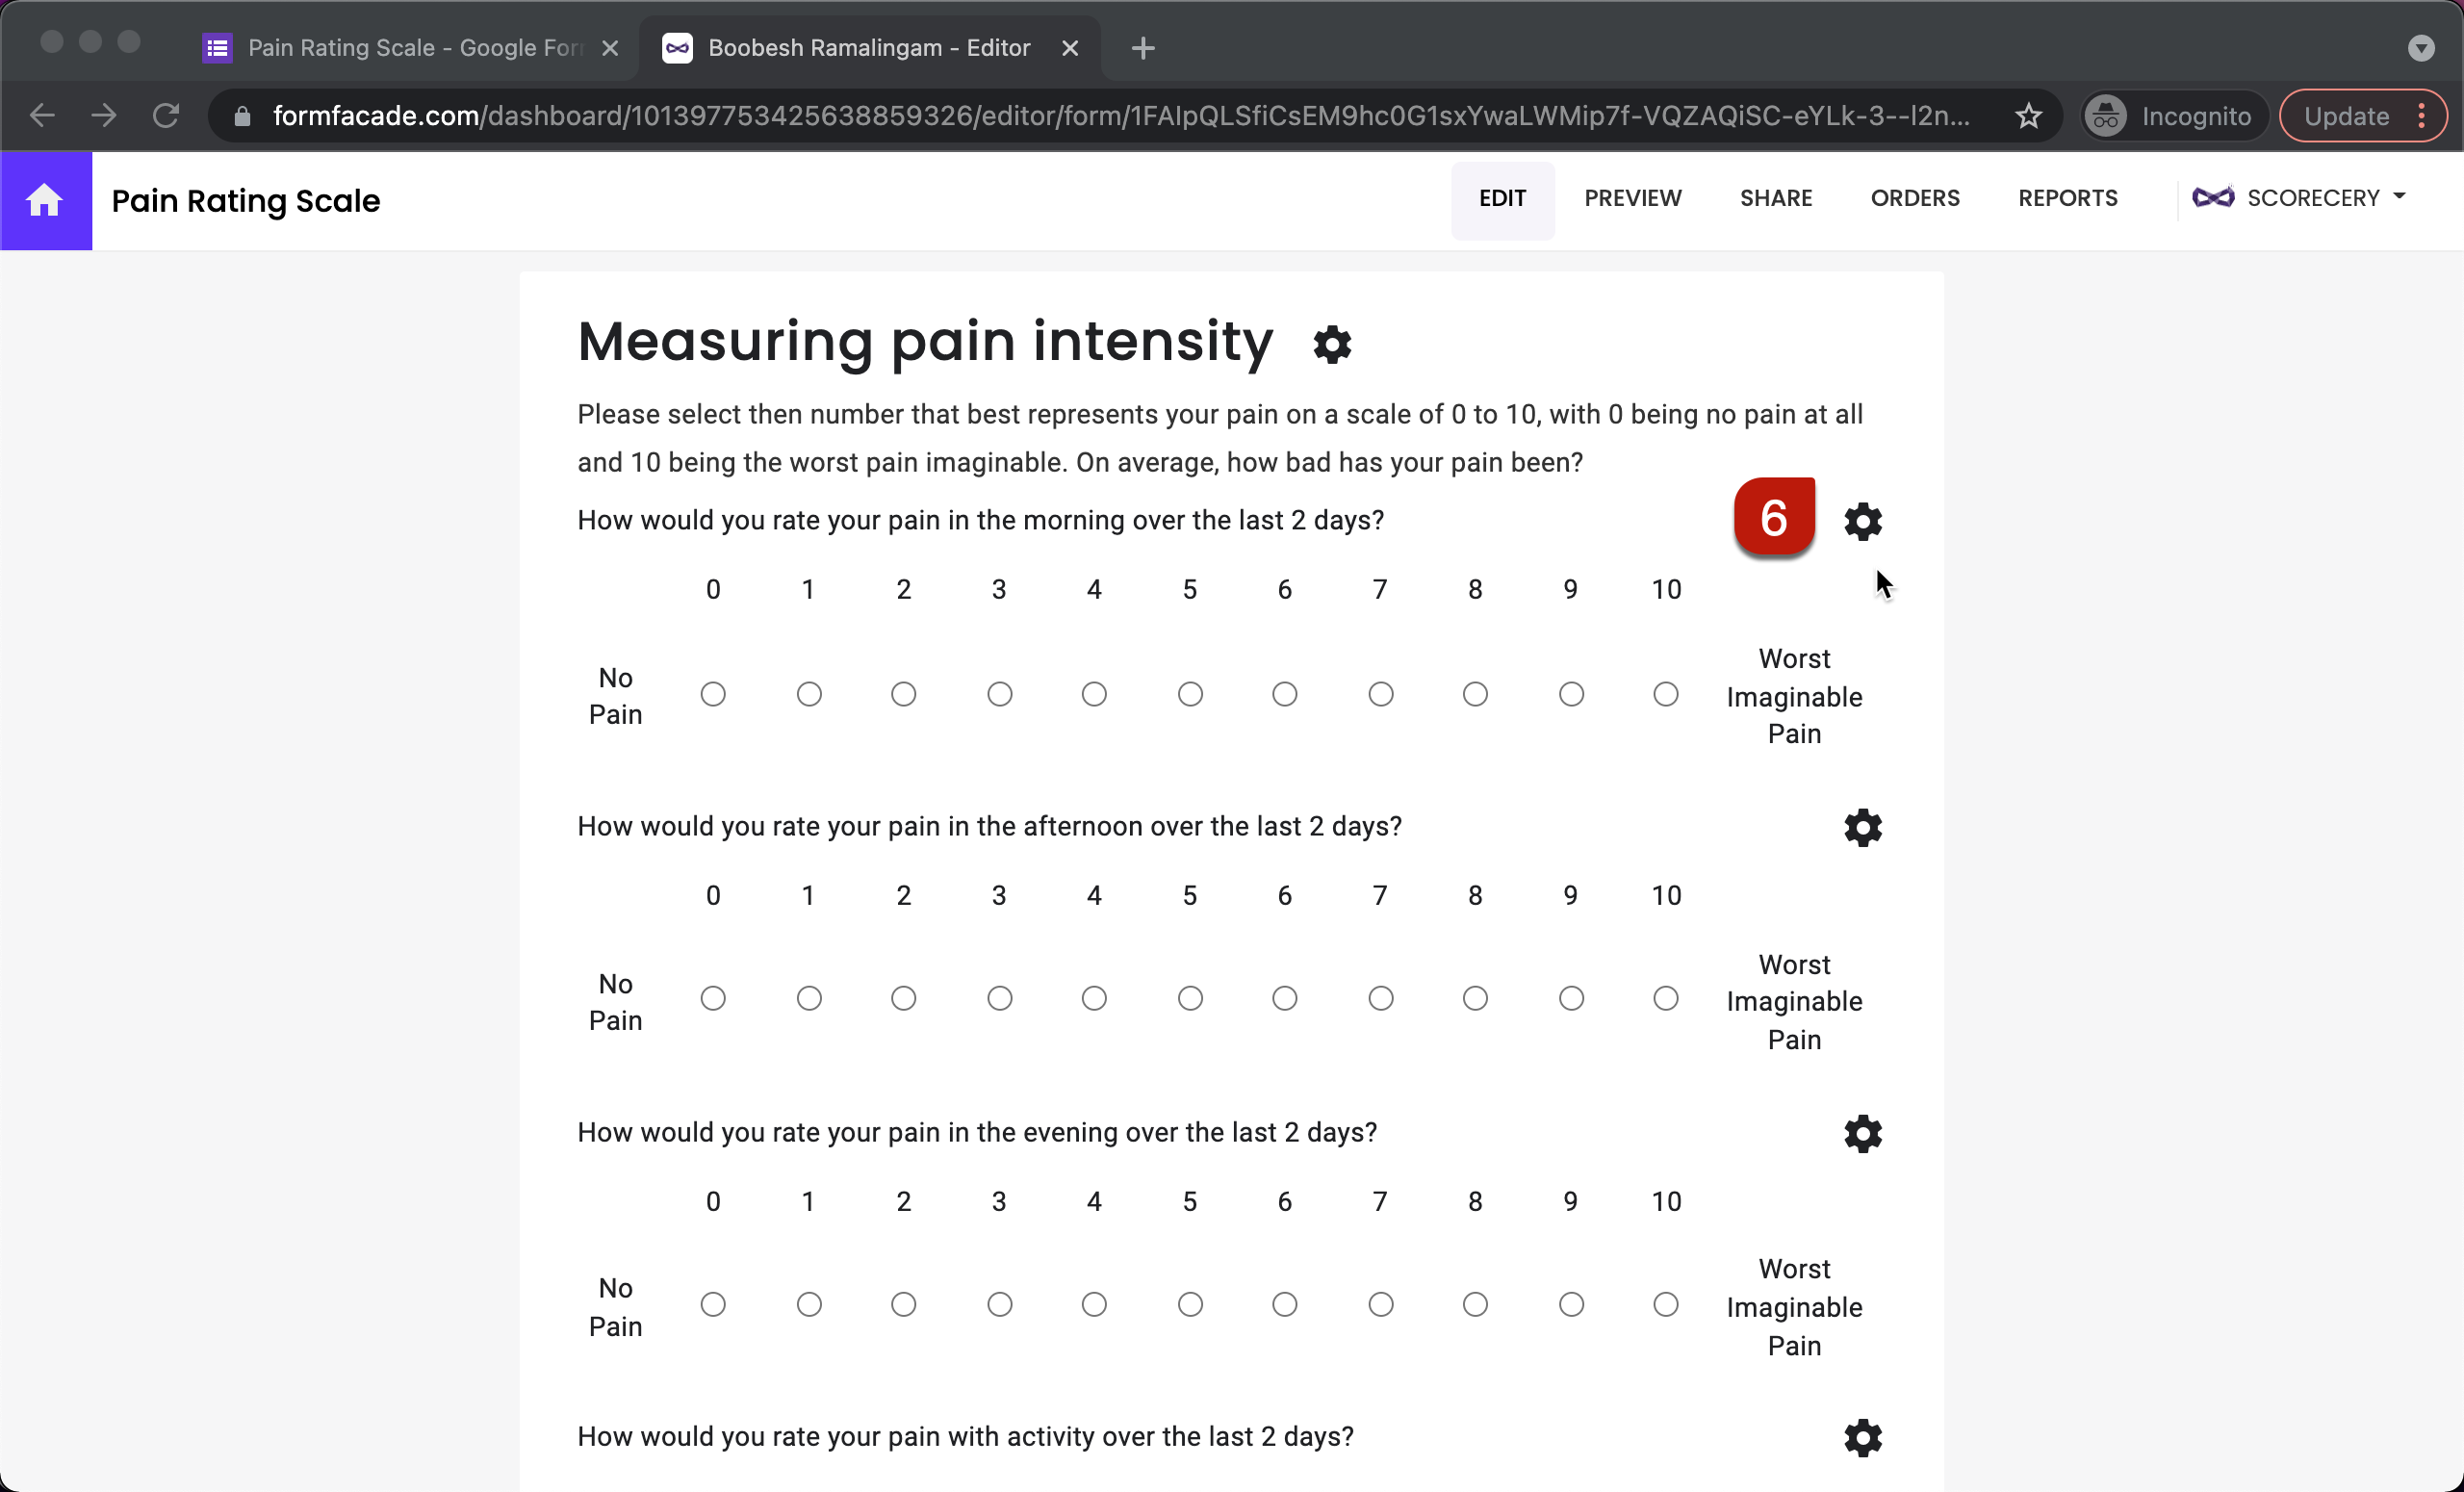Open tab search dropdown arrow
The width and height of the screenshot is (2464, 1492).
click(2420, 48)
